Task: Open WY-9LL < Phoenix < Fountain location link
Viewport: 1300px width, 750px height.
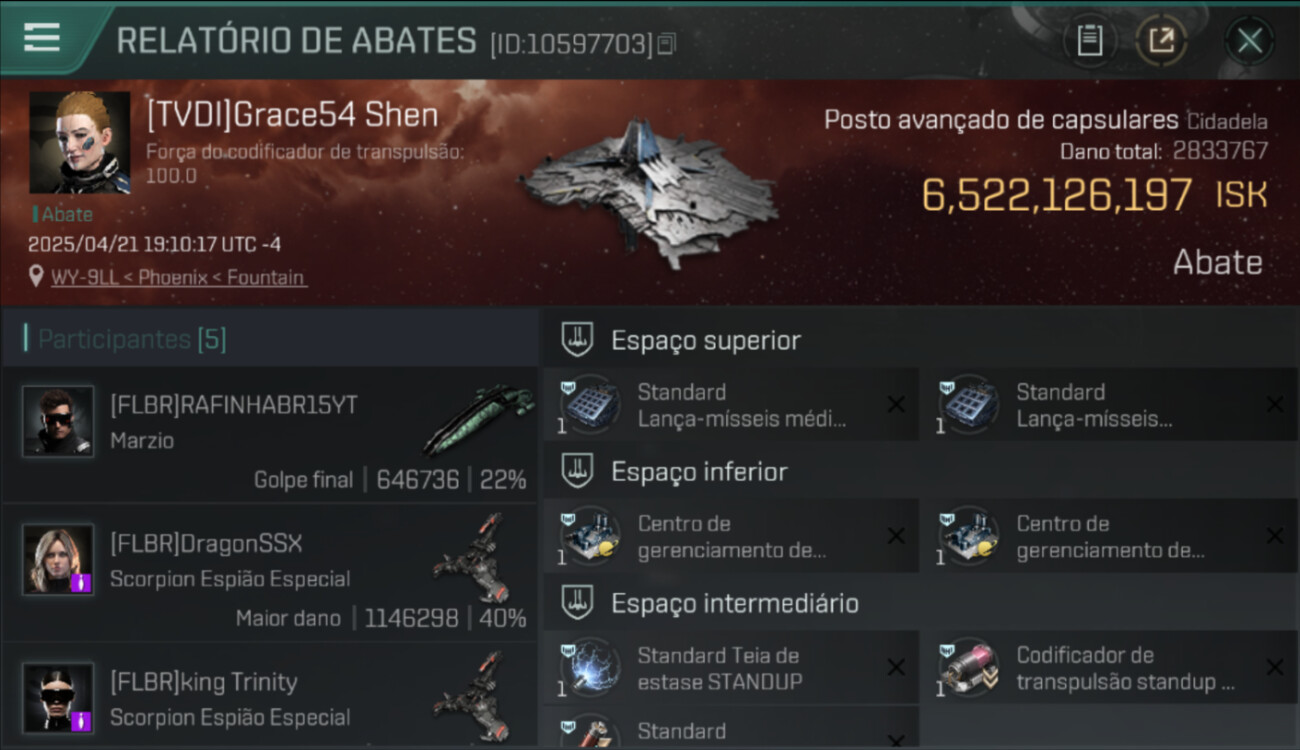Action: coord(178,277)
